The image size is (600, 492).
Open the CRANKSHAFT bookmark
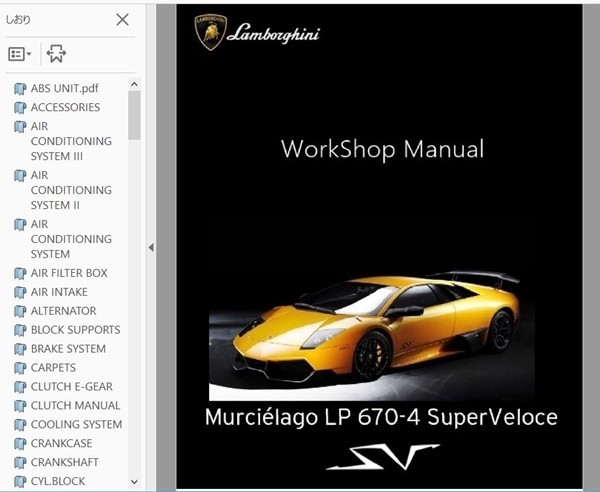coord(65,462)
